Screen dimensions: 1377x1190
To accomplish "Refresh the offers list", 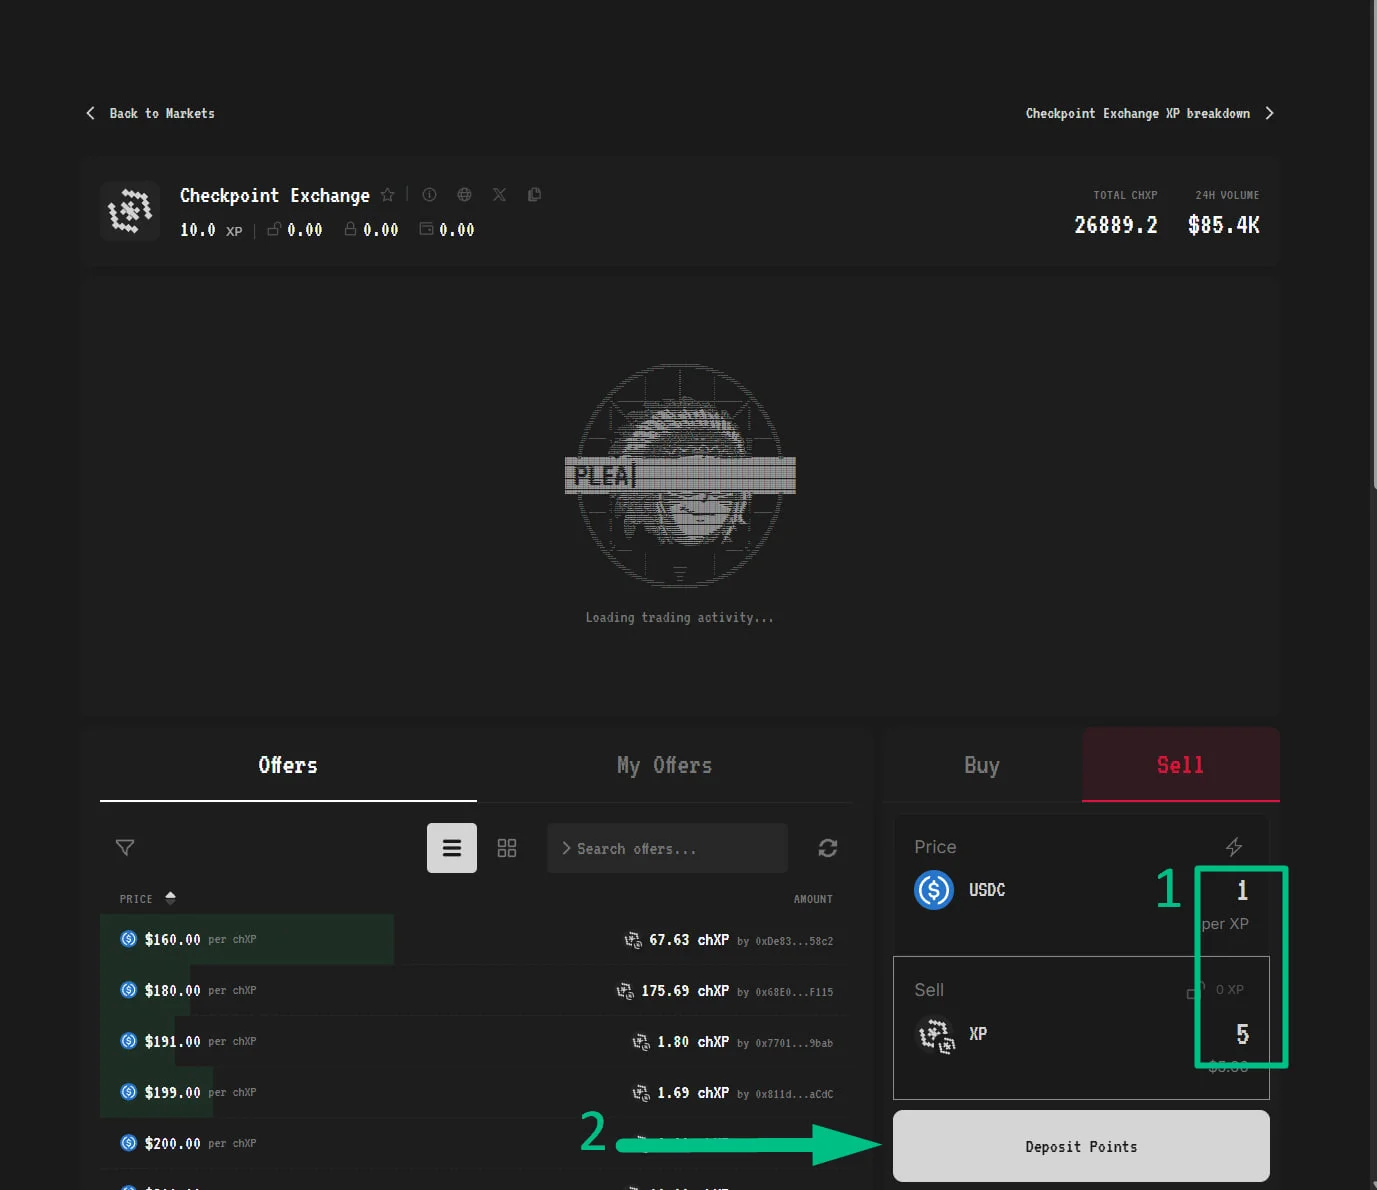I will [828, 848].
